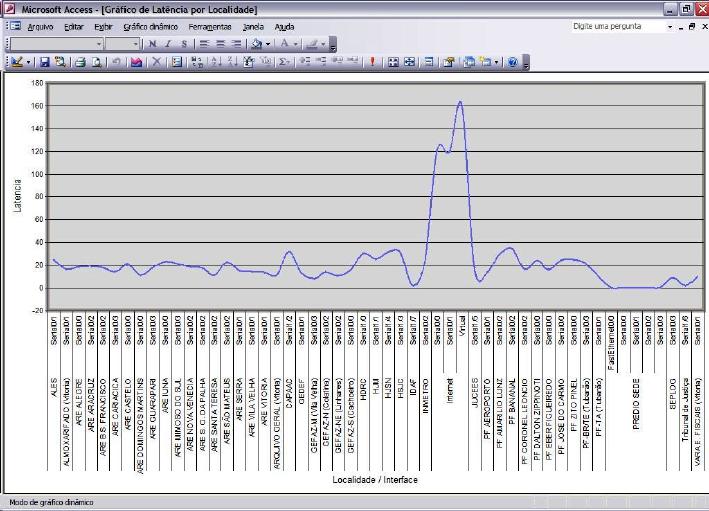Sort ascending with the A-Z icon
The image size is (709, 511).
(216, 62)
